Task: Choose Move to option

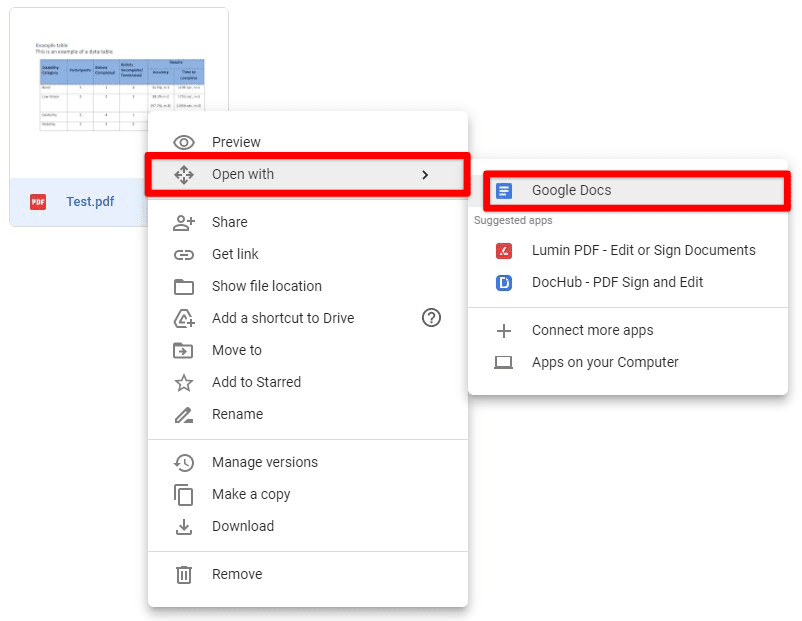Action: pyautogui.click(x=308, y=350)
